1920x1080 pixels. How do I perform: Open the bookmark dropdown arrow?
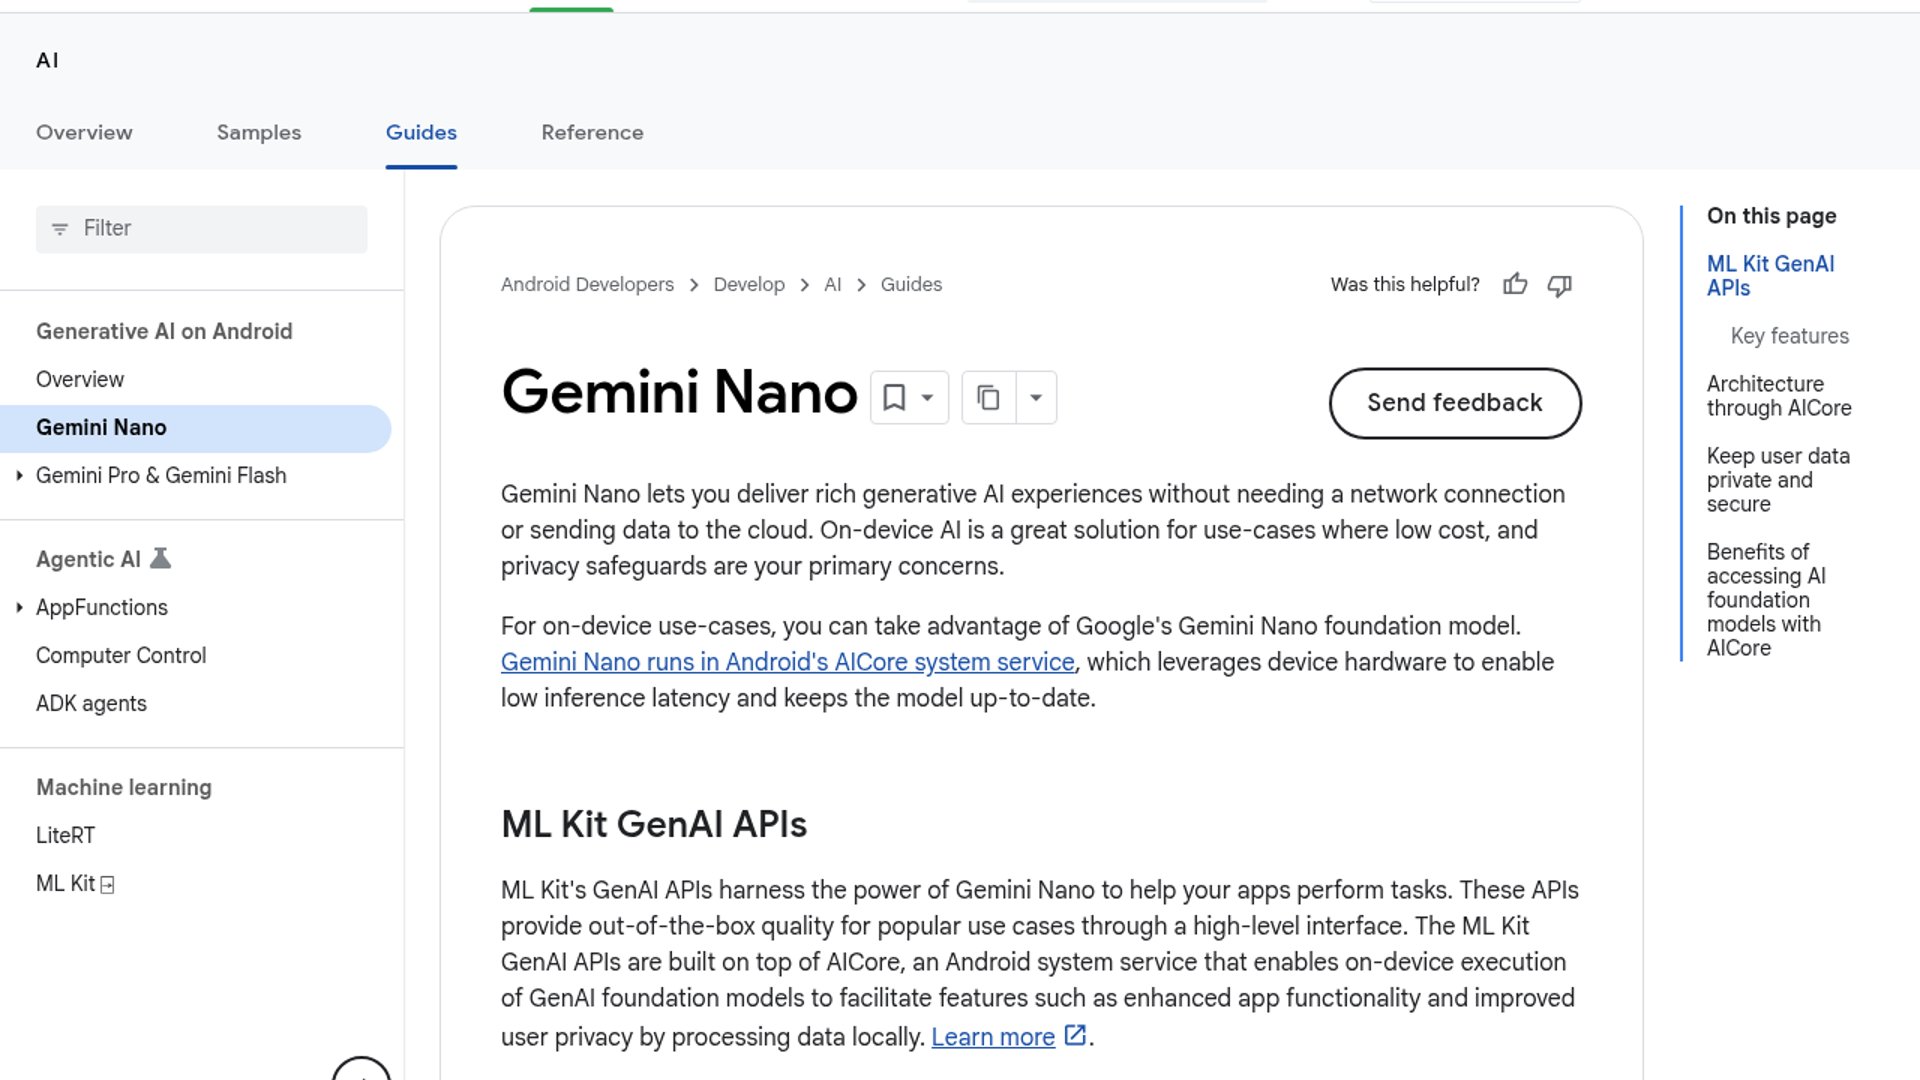pos(927,398)
